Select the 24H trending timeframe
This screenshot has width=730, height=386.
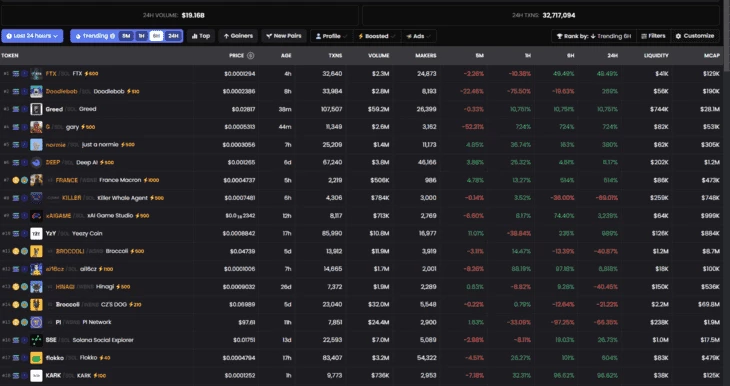(173, 36)
